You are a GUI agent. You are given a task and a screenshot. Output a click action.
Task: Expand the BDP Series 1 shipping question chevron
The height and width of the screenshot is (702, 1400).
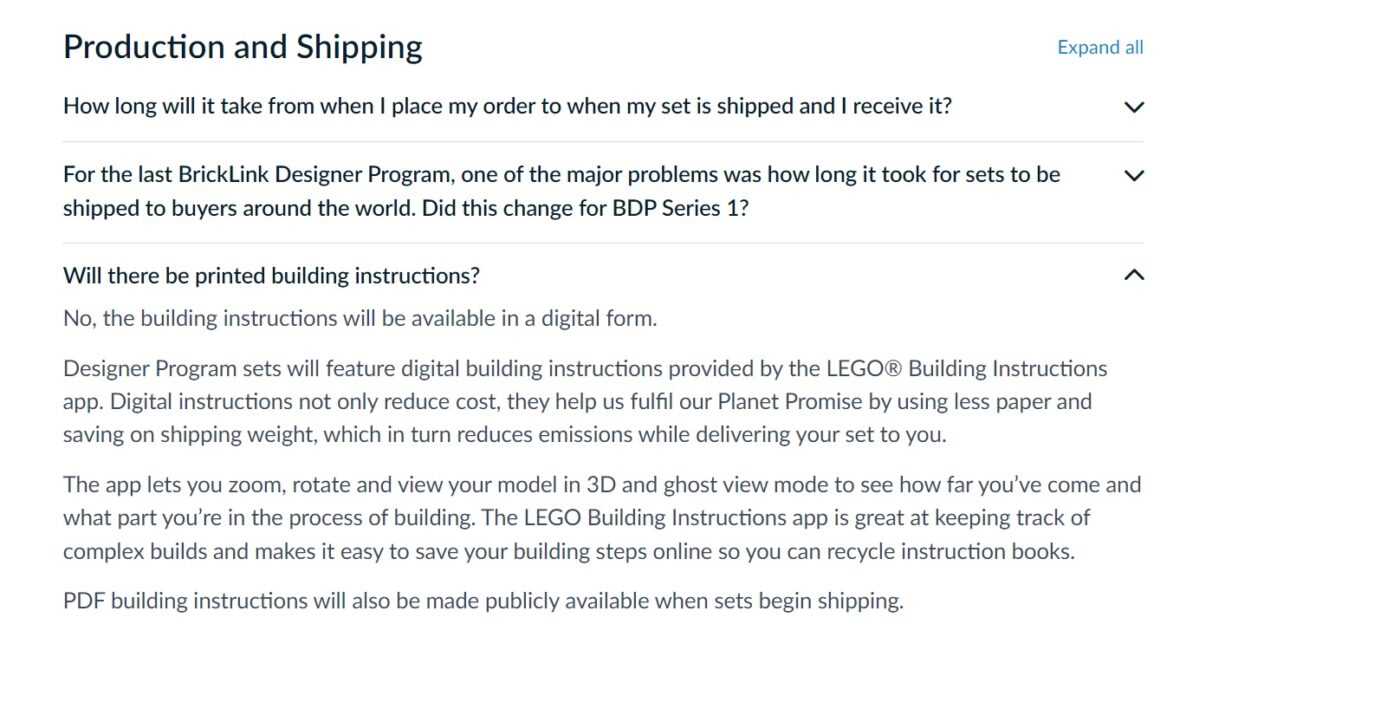(x=1133, y=176)
